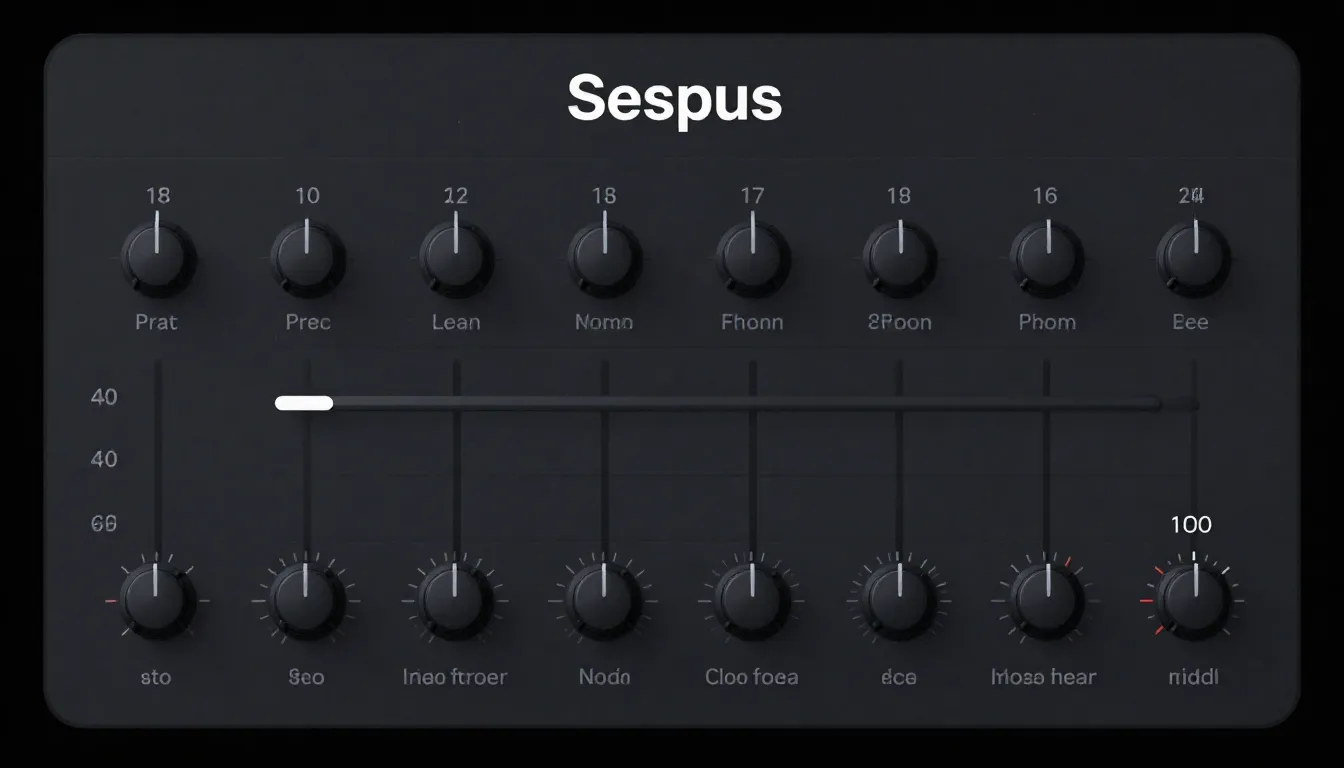
Task: Click the Ineo ftroer bottom knob
Action: pyautogui.click(x=455, y=600)
